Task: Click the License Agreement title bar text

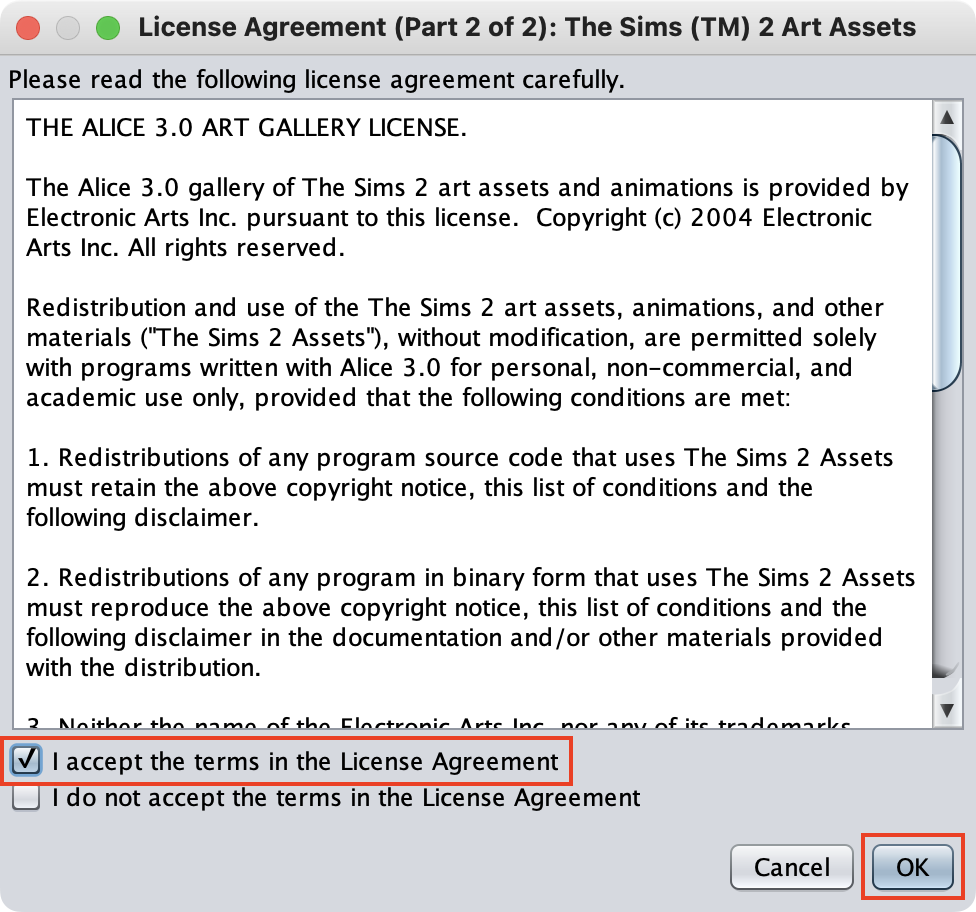Action: 527,27
